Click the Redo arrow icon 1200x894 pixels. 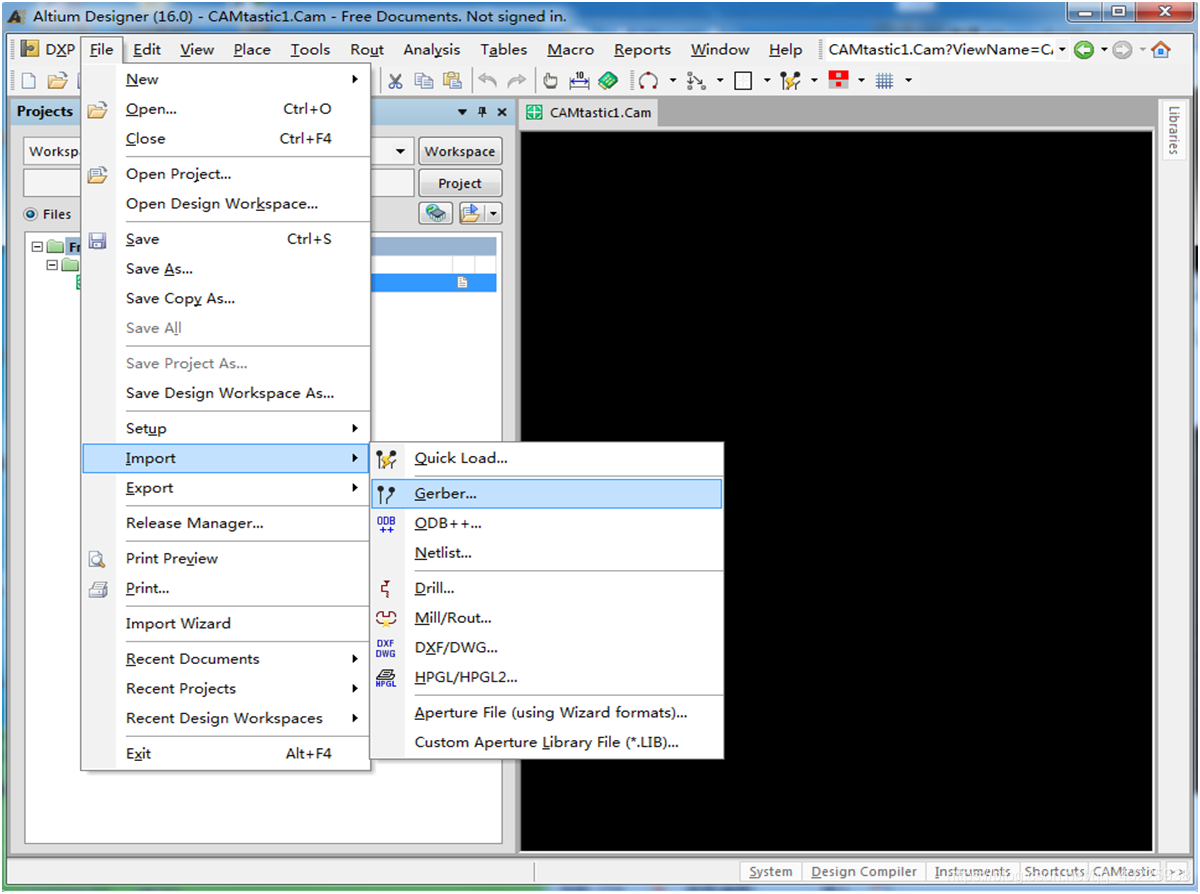point(516,81)
